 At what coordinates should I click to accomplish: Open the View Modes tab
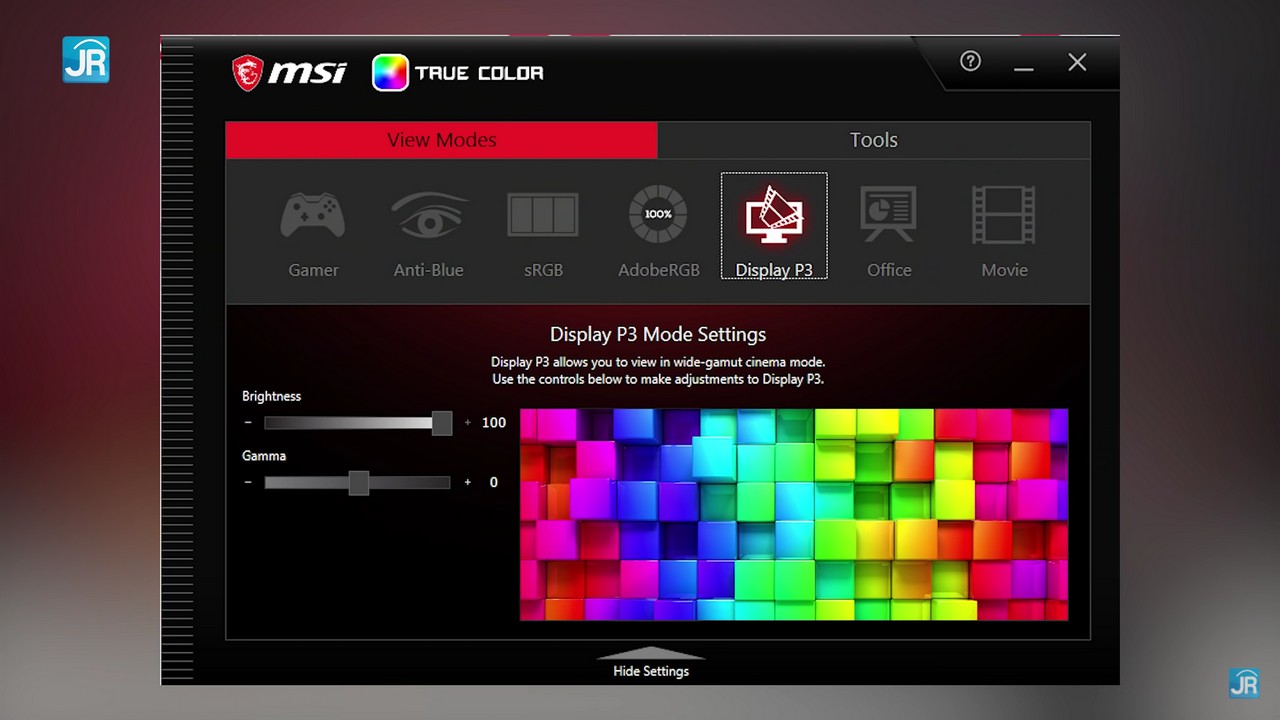(x=441, y=140)
